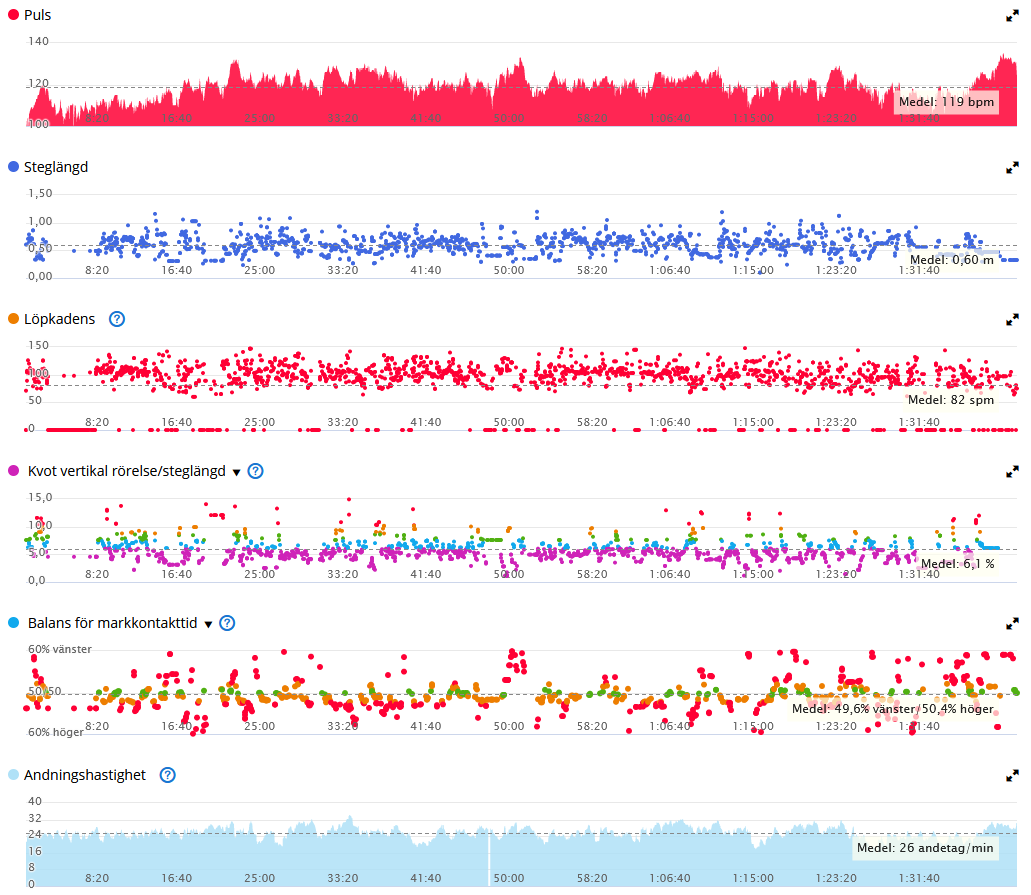Click the orange Löpkadens legend dot
Viewport: 1031px width, 895px height.
coord(13,318)
